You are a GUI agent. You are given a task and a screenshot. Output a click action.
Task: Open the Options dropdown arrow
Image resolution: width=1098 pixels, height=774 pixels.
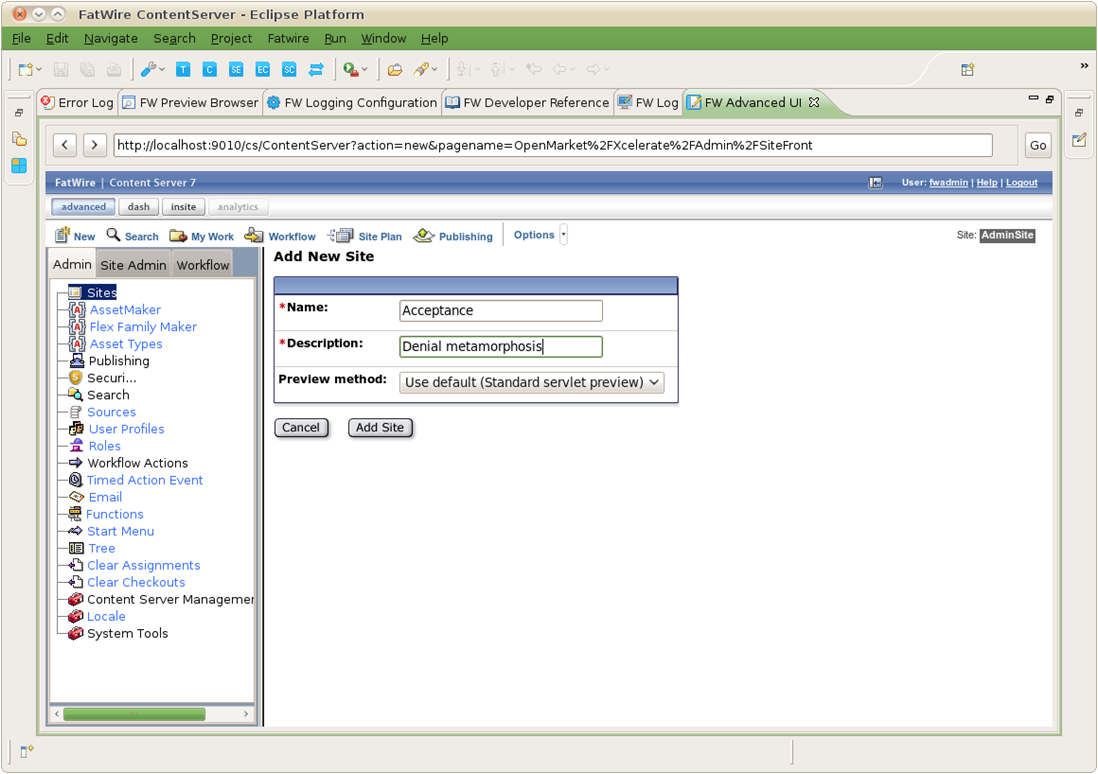[564, 235]
